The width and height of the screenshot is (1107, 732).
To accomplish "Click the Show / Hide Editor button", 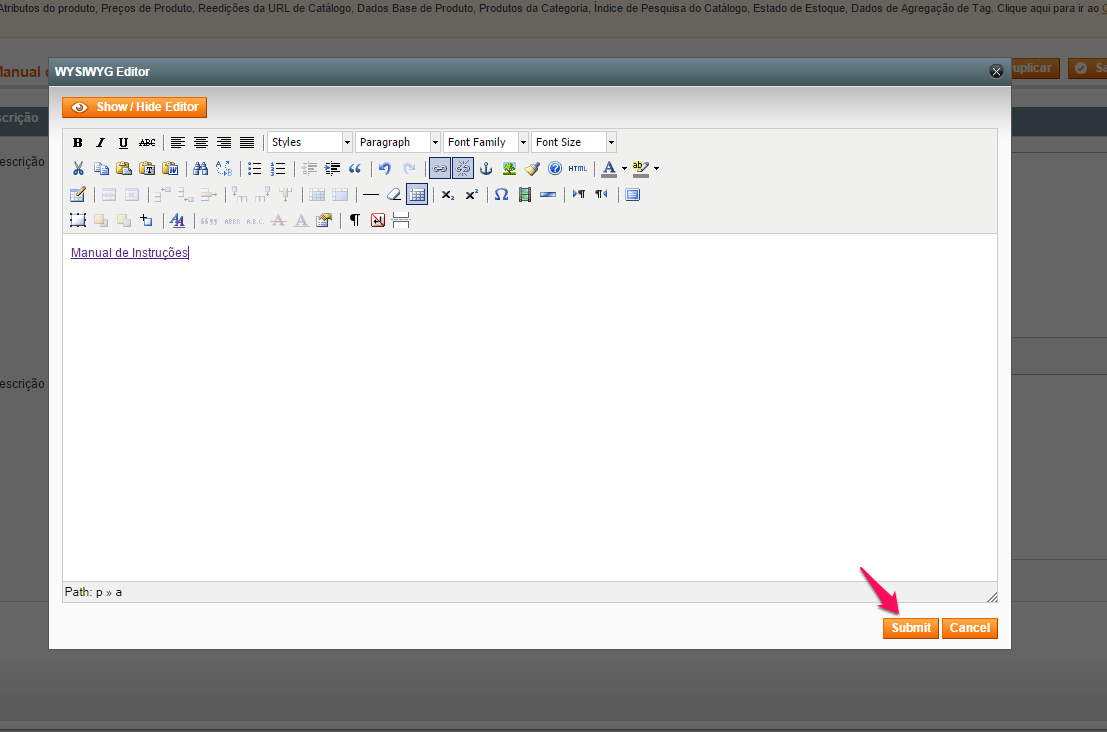I will pyautogui.click(x=134, y=107).
